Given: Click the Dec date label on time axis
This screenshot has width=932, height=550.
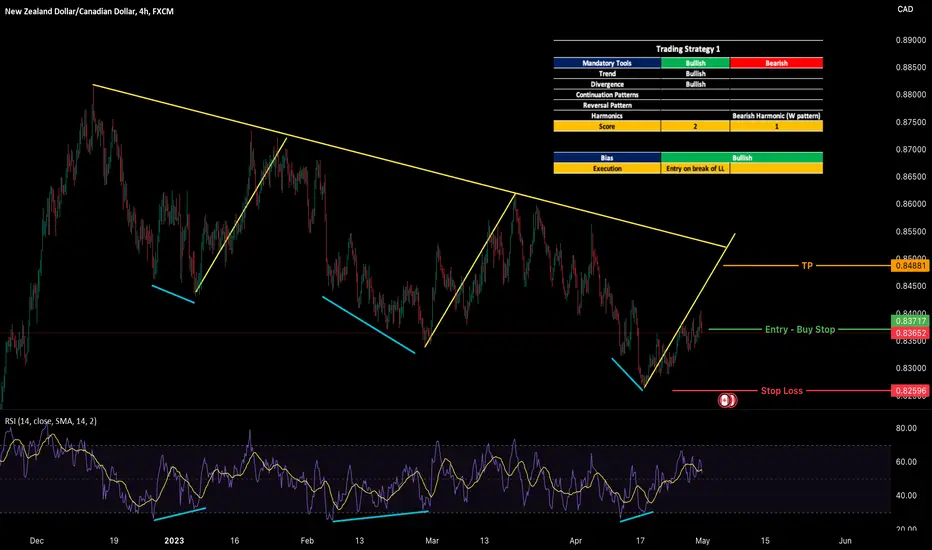Looking at the screenshot, I should pos(36,540).
